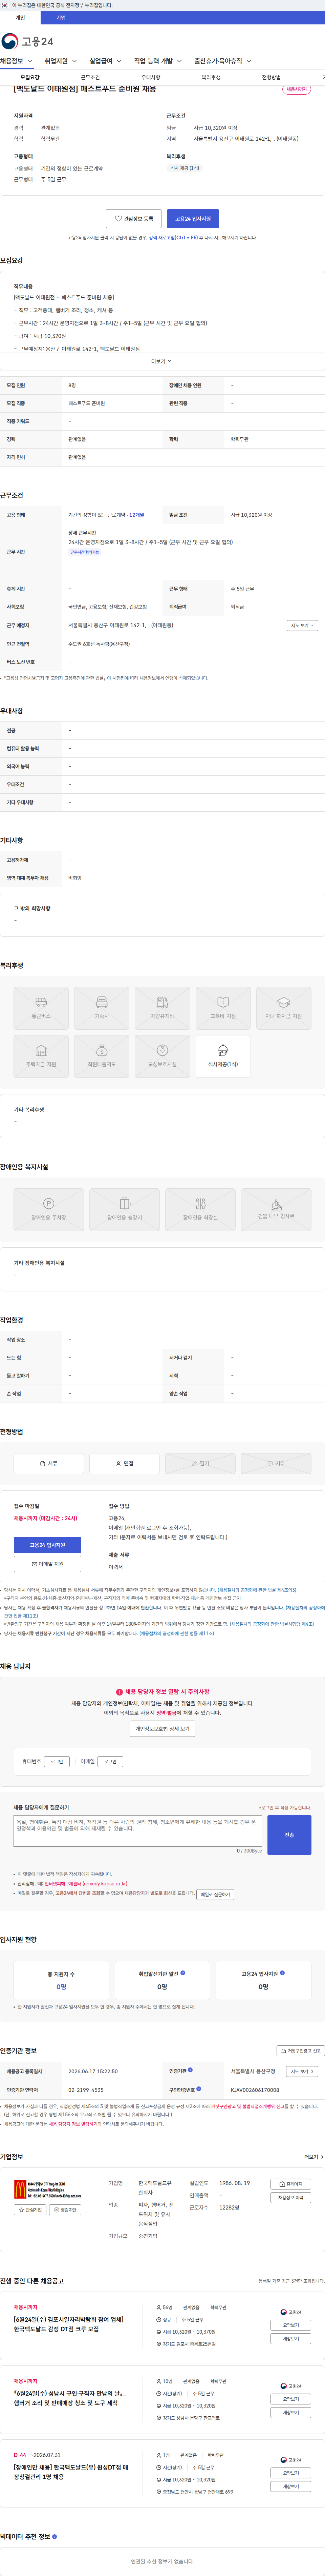Open the 고용24 logo home link
Viewport: 325px width, 2576px height.
pyautogui.click(x=27, y=41)
